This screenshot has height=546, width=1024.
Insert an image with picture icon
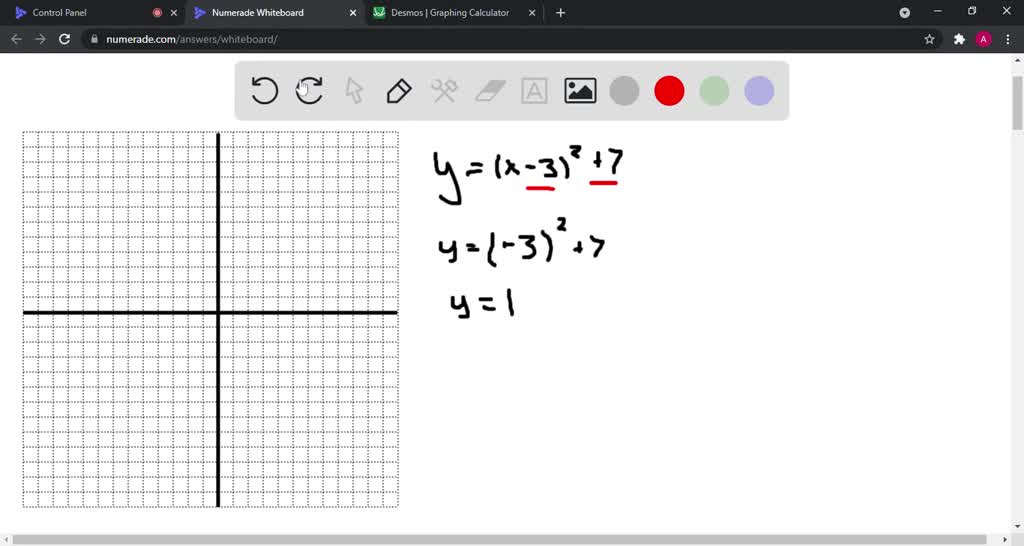[x=580, y=91]
